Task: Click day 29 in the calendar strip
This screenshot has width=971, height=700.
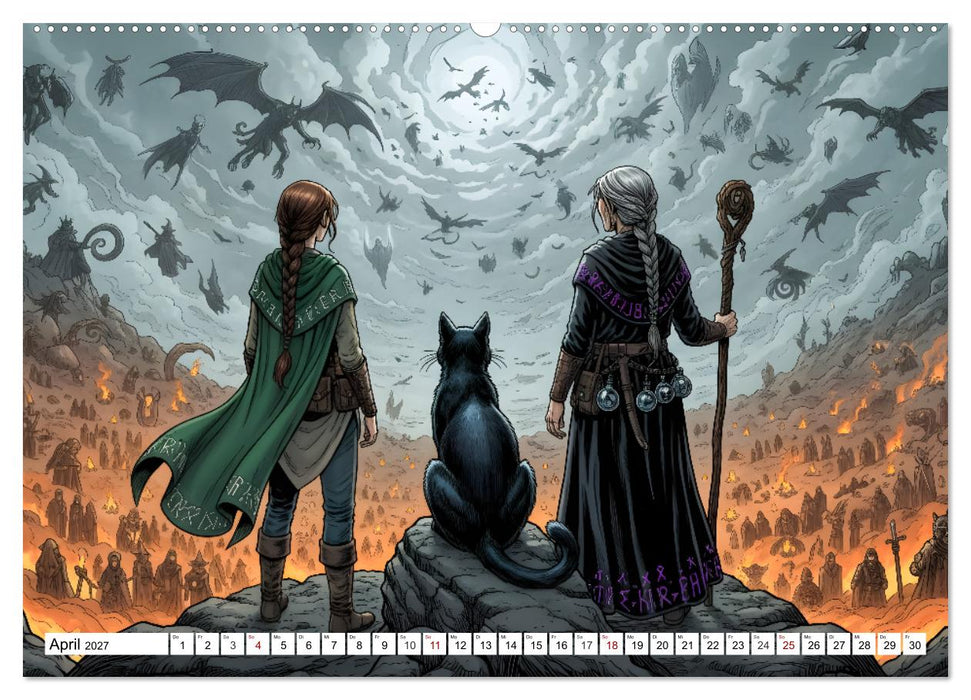Action: pyautogui.click(x=889, y=644)
